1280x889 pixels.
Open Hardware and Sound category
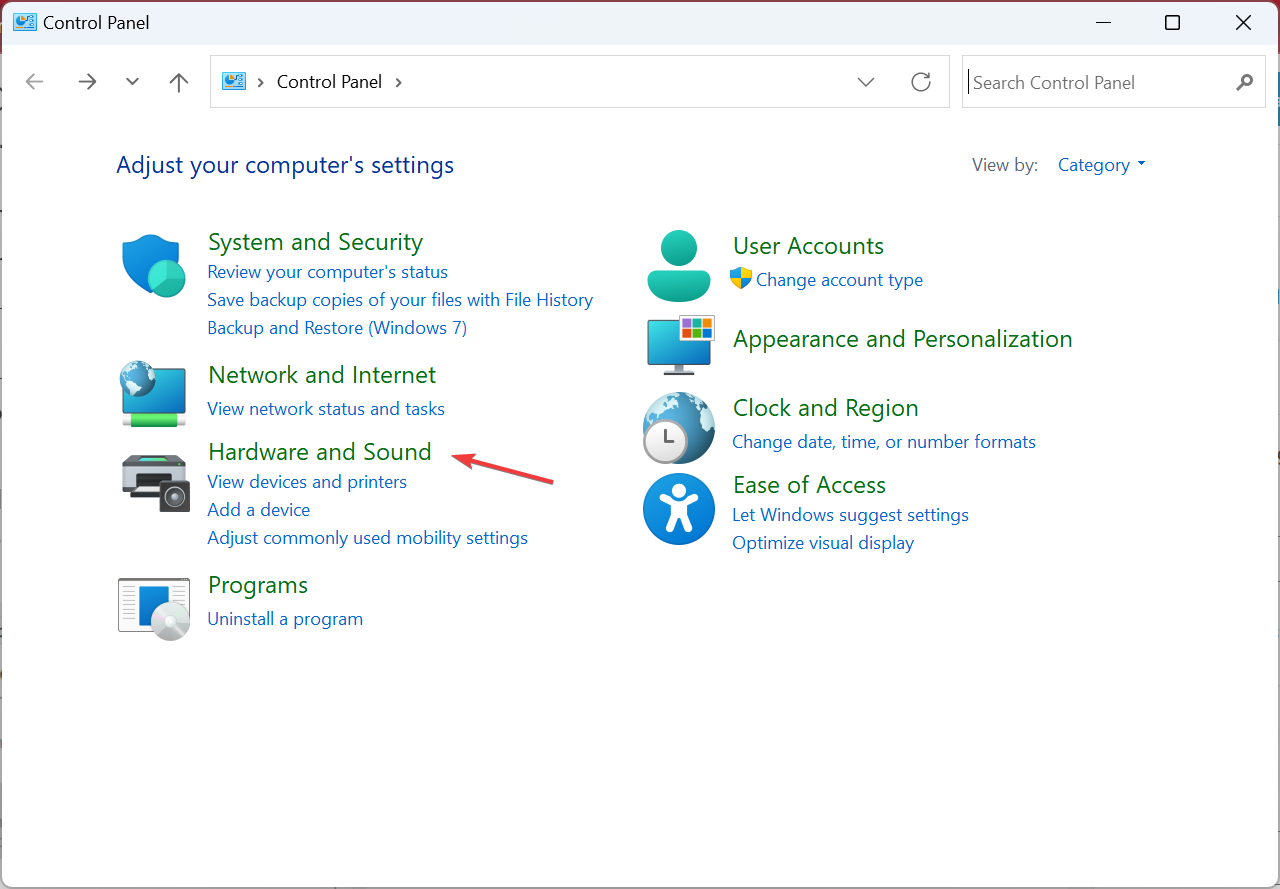coord(320,452)
